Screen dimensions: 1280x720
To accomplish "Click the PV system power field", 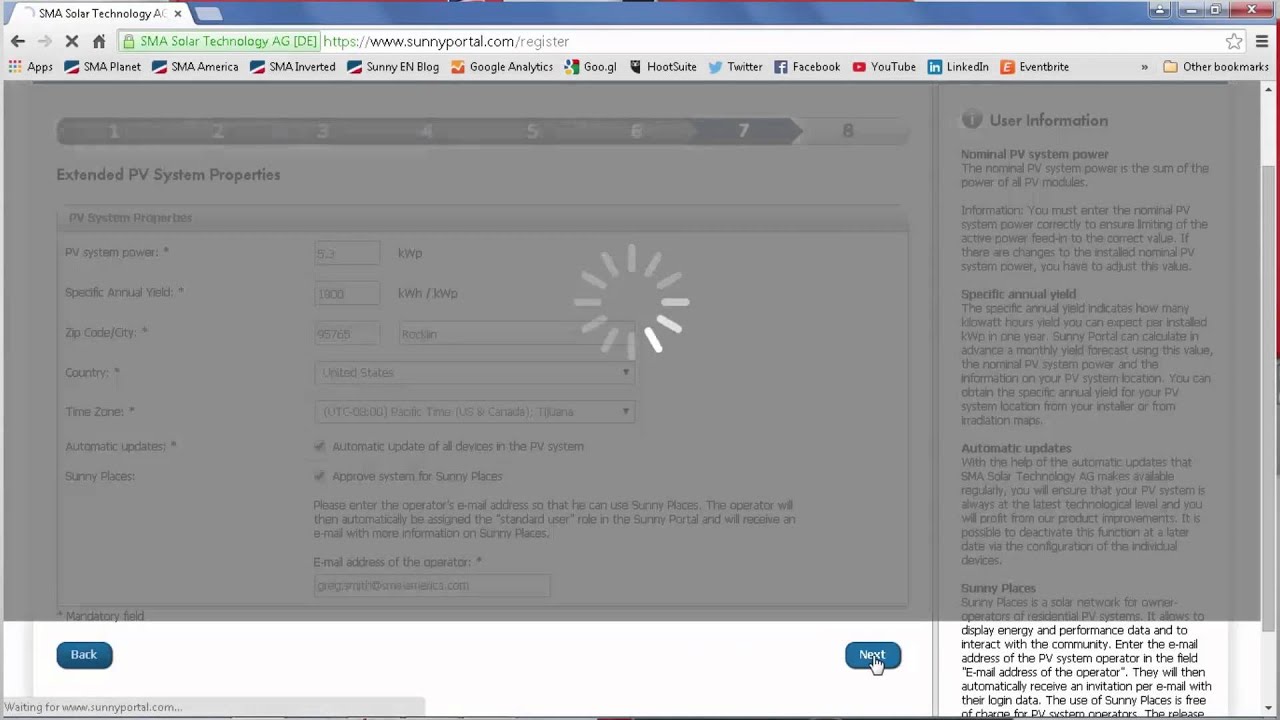I will pyautogui.click(x=346, y=253).
